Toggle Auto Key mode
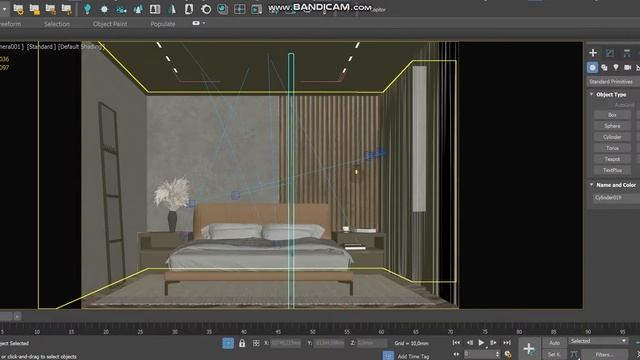This screenshot has height=360, width=640. click(554, 343)
